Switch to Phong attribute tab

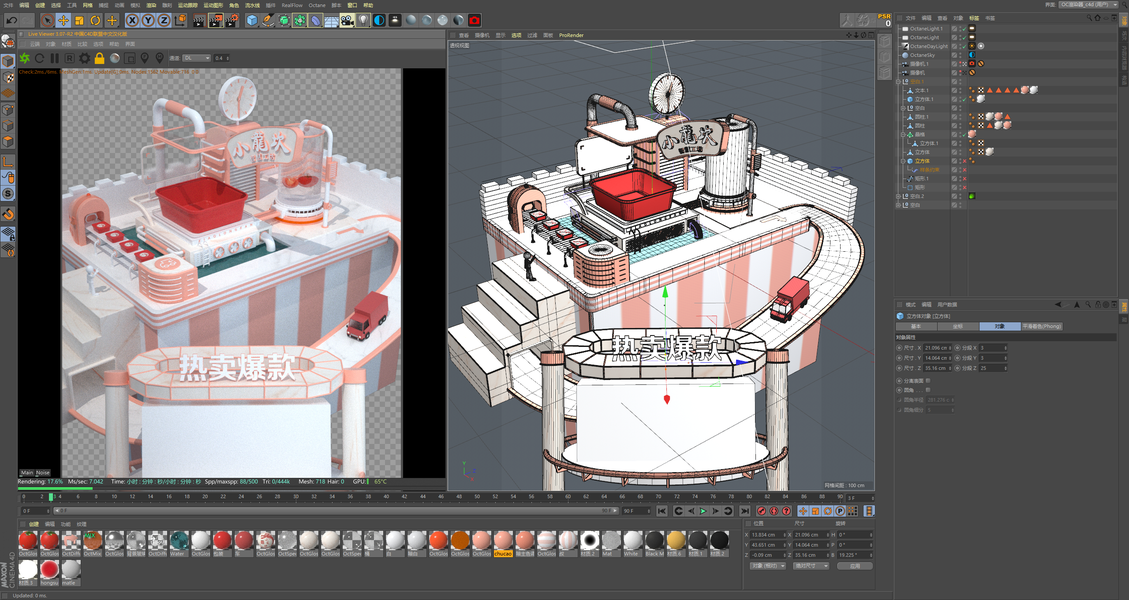[x=1041, y=326]
